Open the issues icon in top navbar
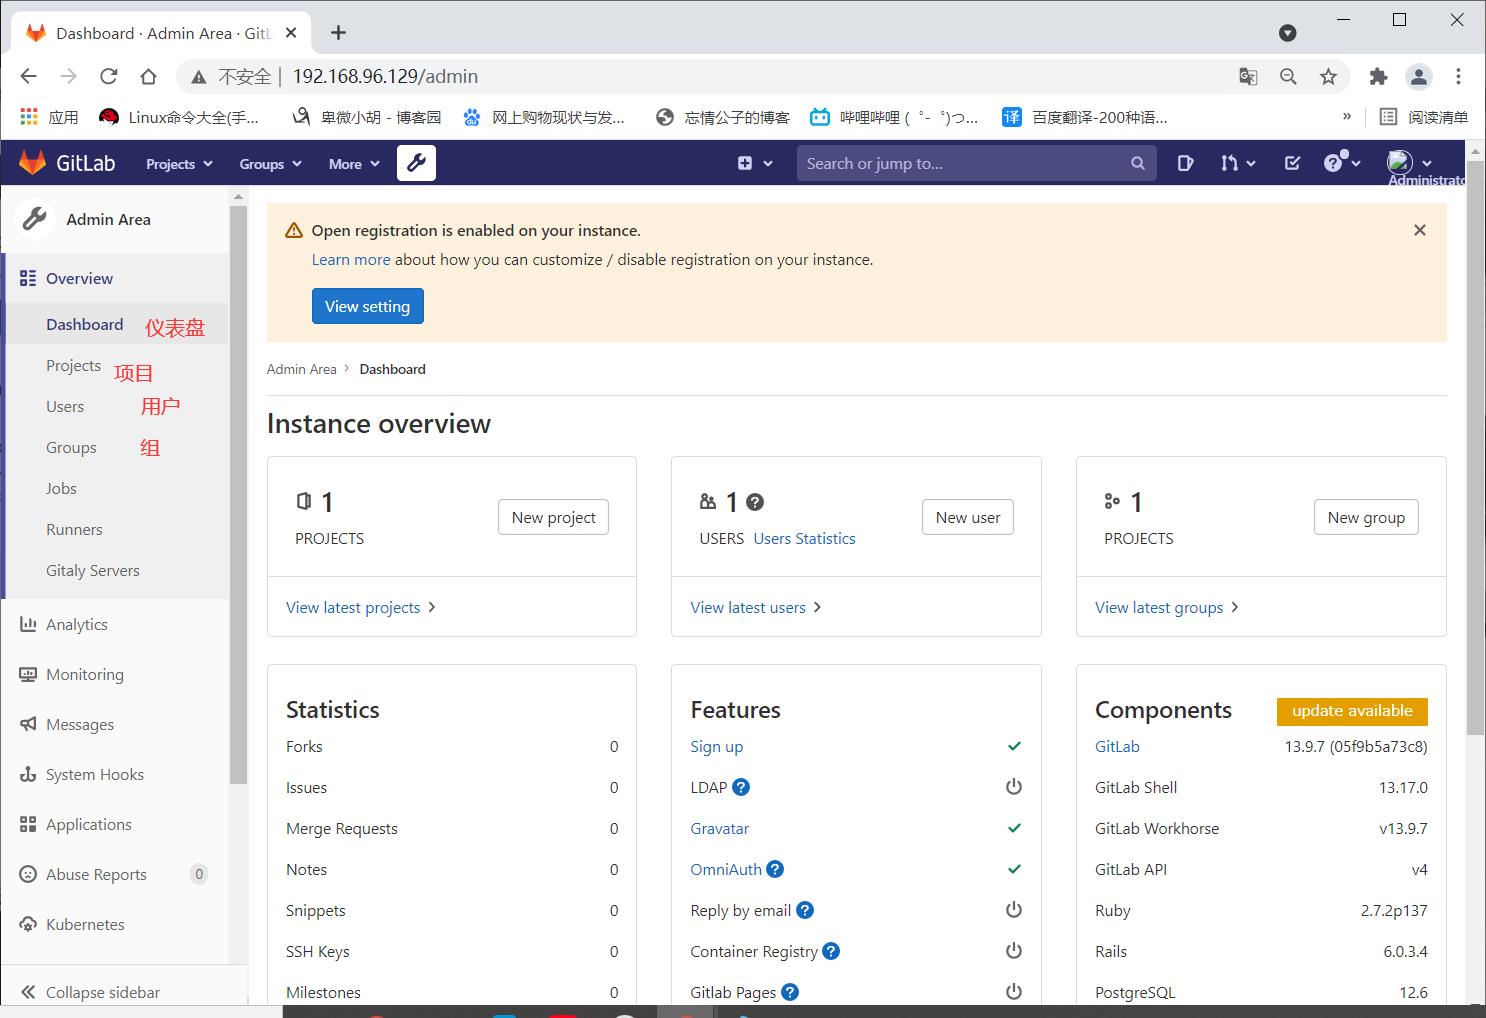Screen dimensions: 1486x1018 (x=1185, y=163)
